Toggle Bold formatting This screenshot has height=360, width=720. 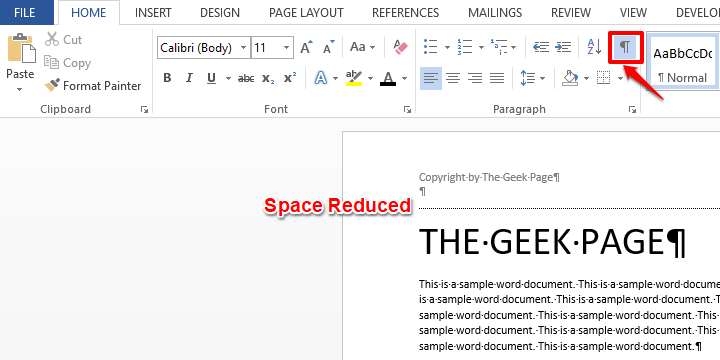pyautogui.click(x=167, y=78)
